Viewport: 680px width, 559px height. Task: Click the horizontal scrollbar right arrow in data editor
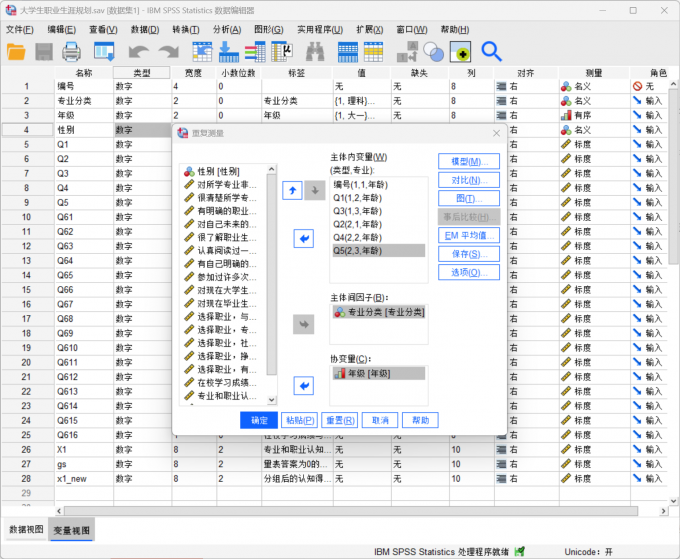click(x=663, y=511)
